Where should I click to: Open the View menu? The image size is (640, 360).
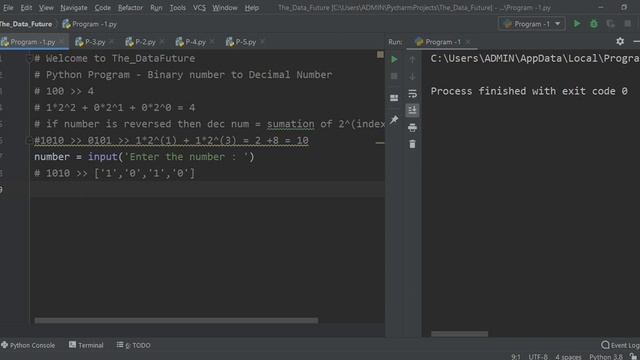[46, 8]
